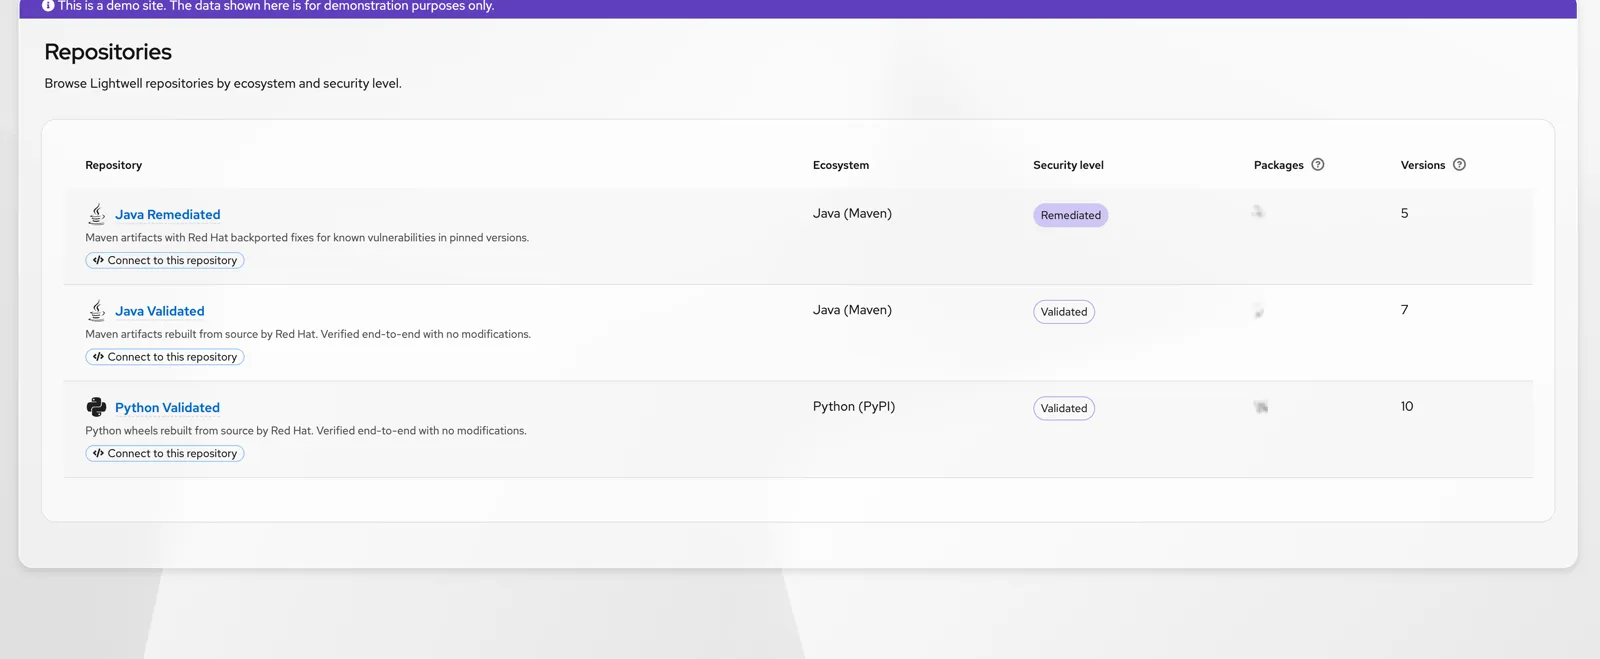The image size is (1600, 659).
Task: Click the Validated badge in Java Validated row
Action: click(1064, 312)
